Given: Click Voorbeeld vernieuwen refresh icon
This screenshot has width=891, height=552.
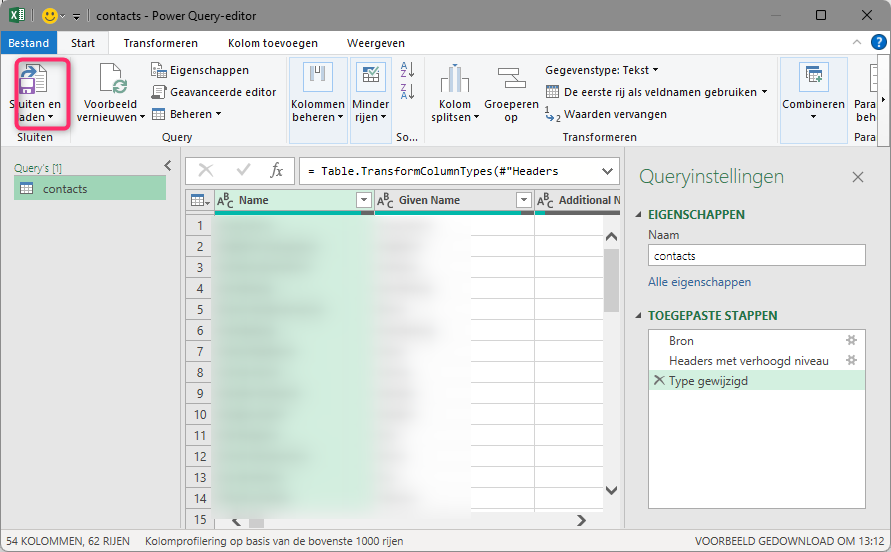Looking at the screenshot, I should 113,78.
